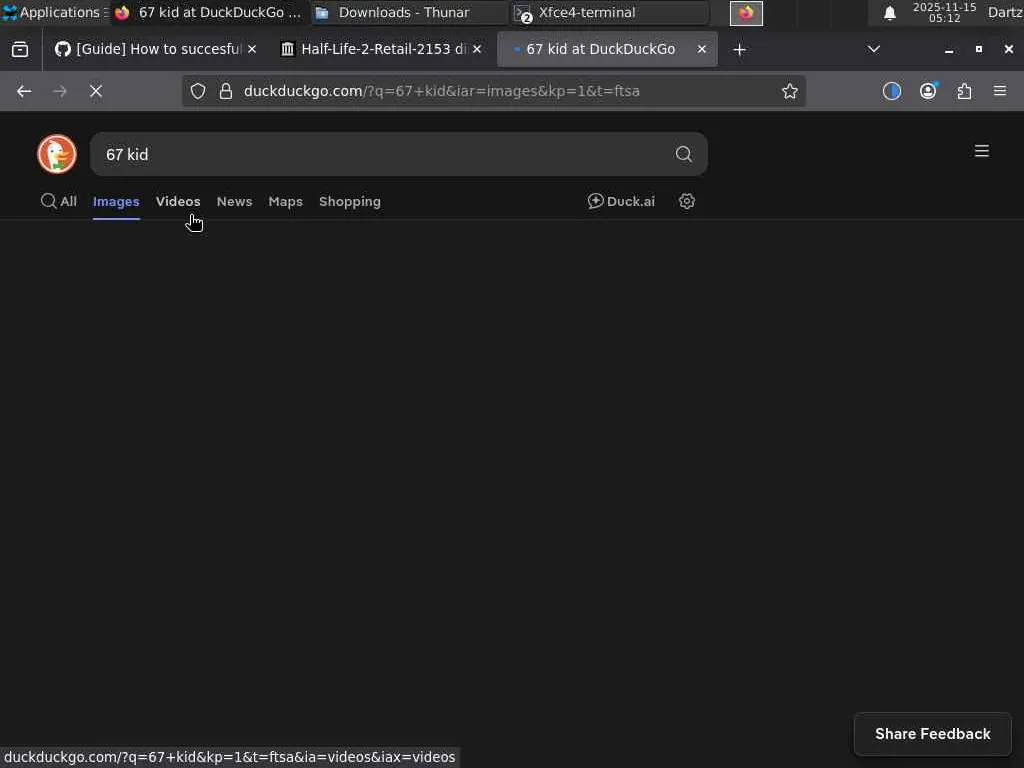The width and height of the screenshot is (1024, 768).
Task: Close the GitHub Guide tab
Action: [x=252, y=49]
